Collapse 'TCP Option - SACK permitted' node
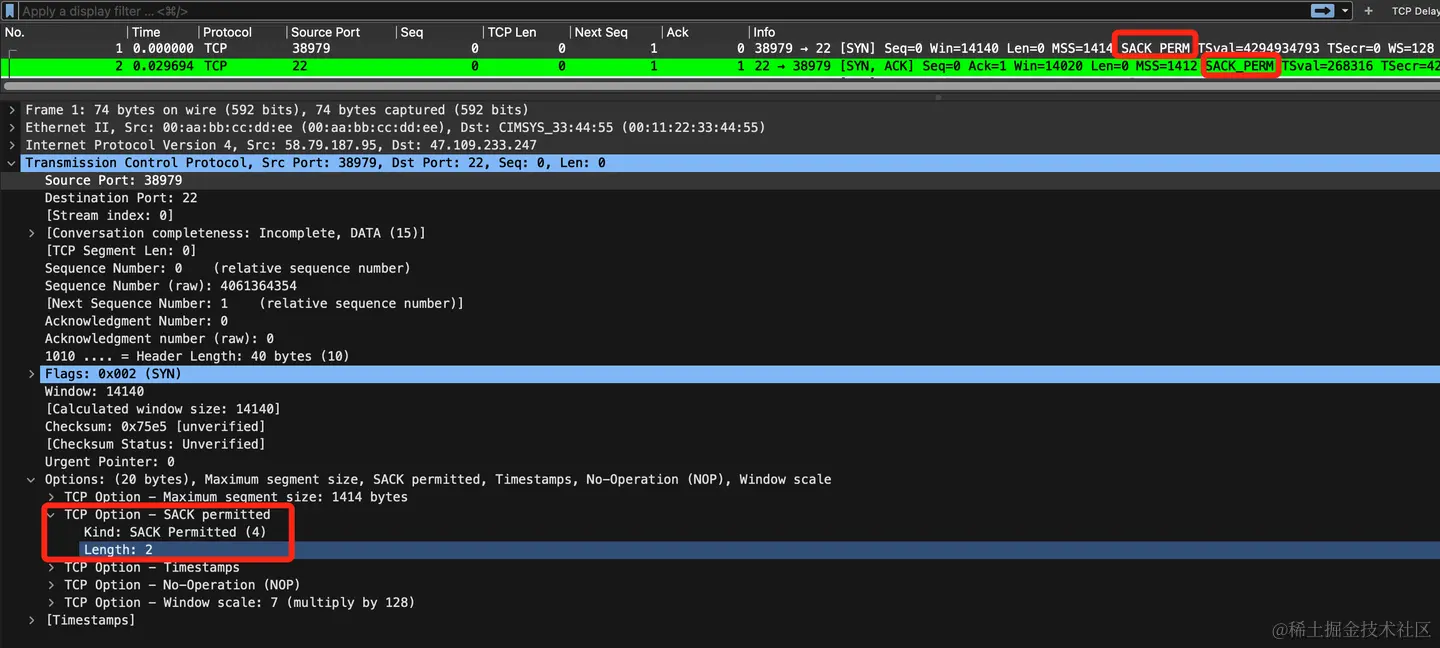 point(51,515)
